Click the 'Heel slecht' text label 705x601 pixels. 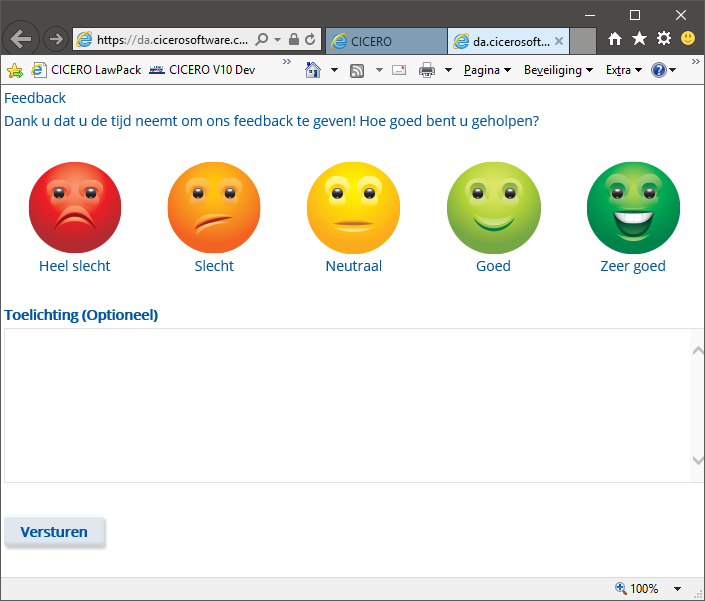[75, 266]
